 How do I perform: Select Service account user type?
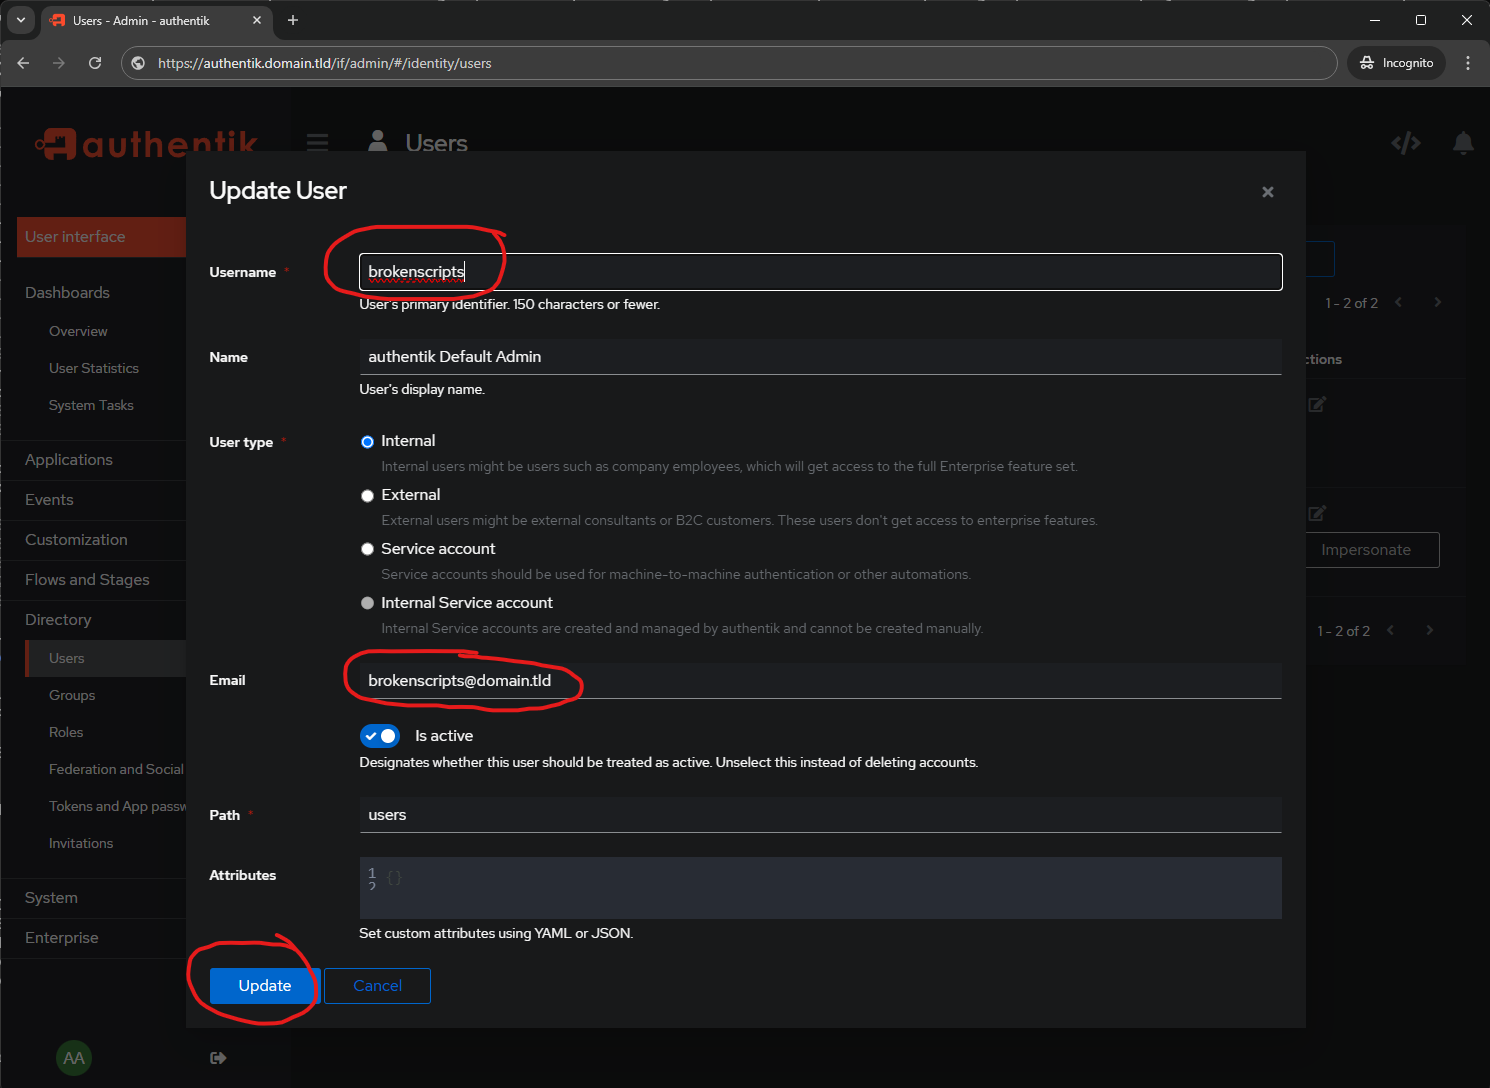pyautogui.click(x=367, y=549)
